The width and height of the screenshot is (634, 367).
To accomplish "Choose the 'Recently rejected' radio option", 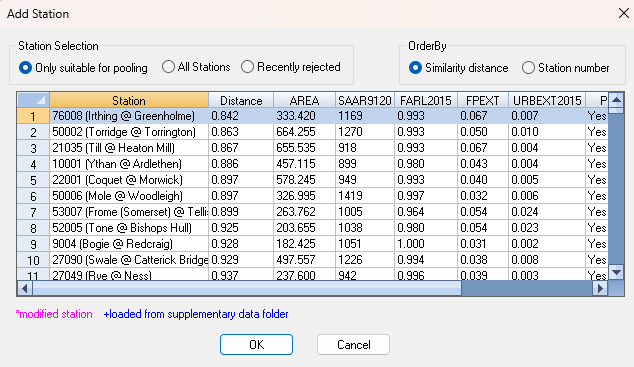I will [x=291, y=67].
